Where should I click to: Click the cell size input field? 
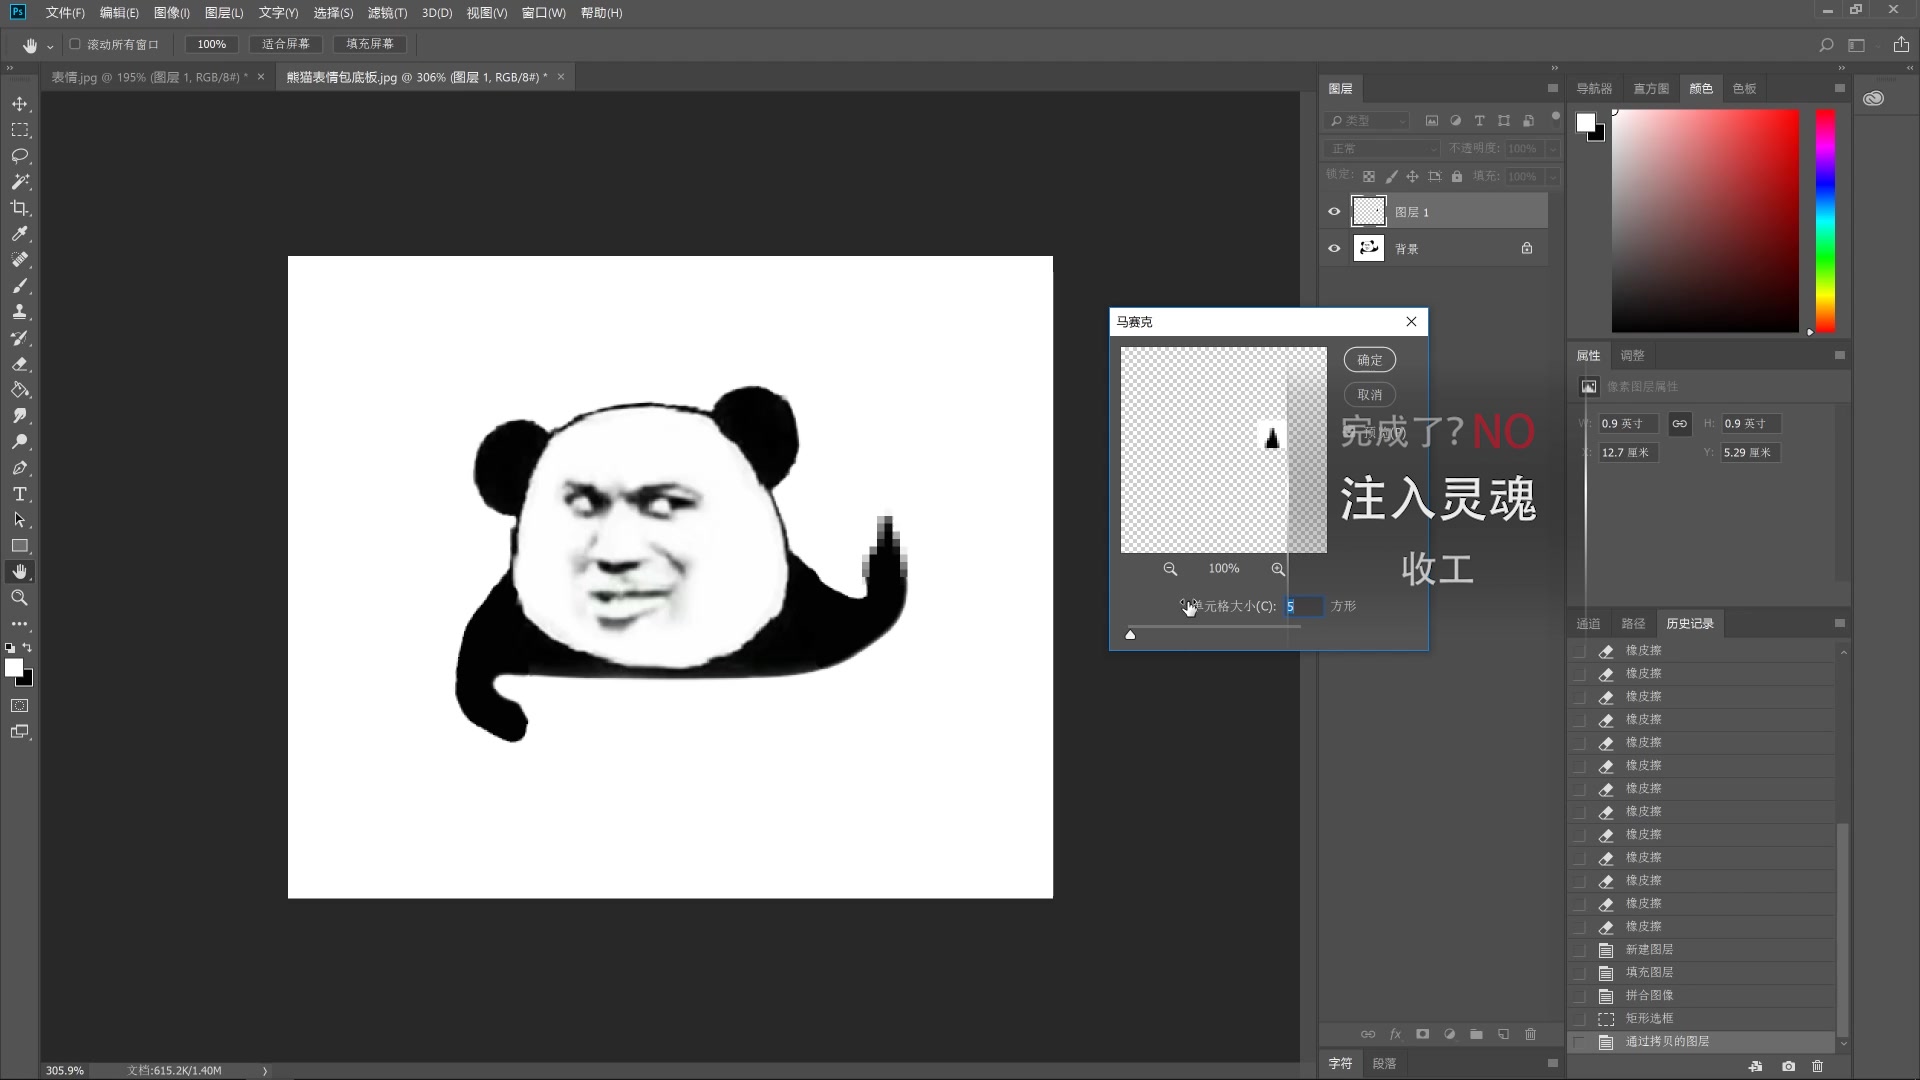click(x=1304, y=607)
